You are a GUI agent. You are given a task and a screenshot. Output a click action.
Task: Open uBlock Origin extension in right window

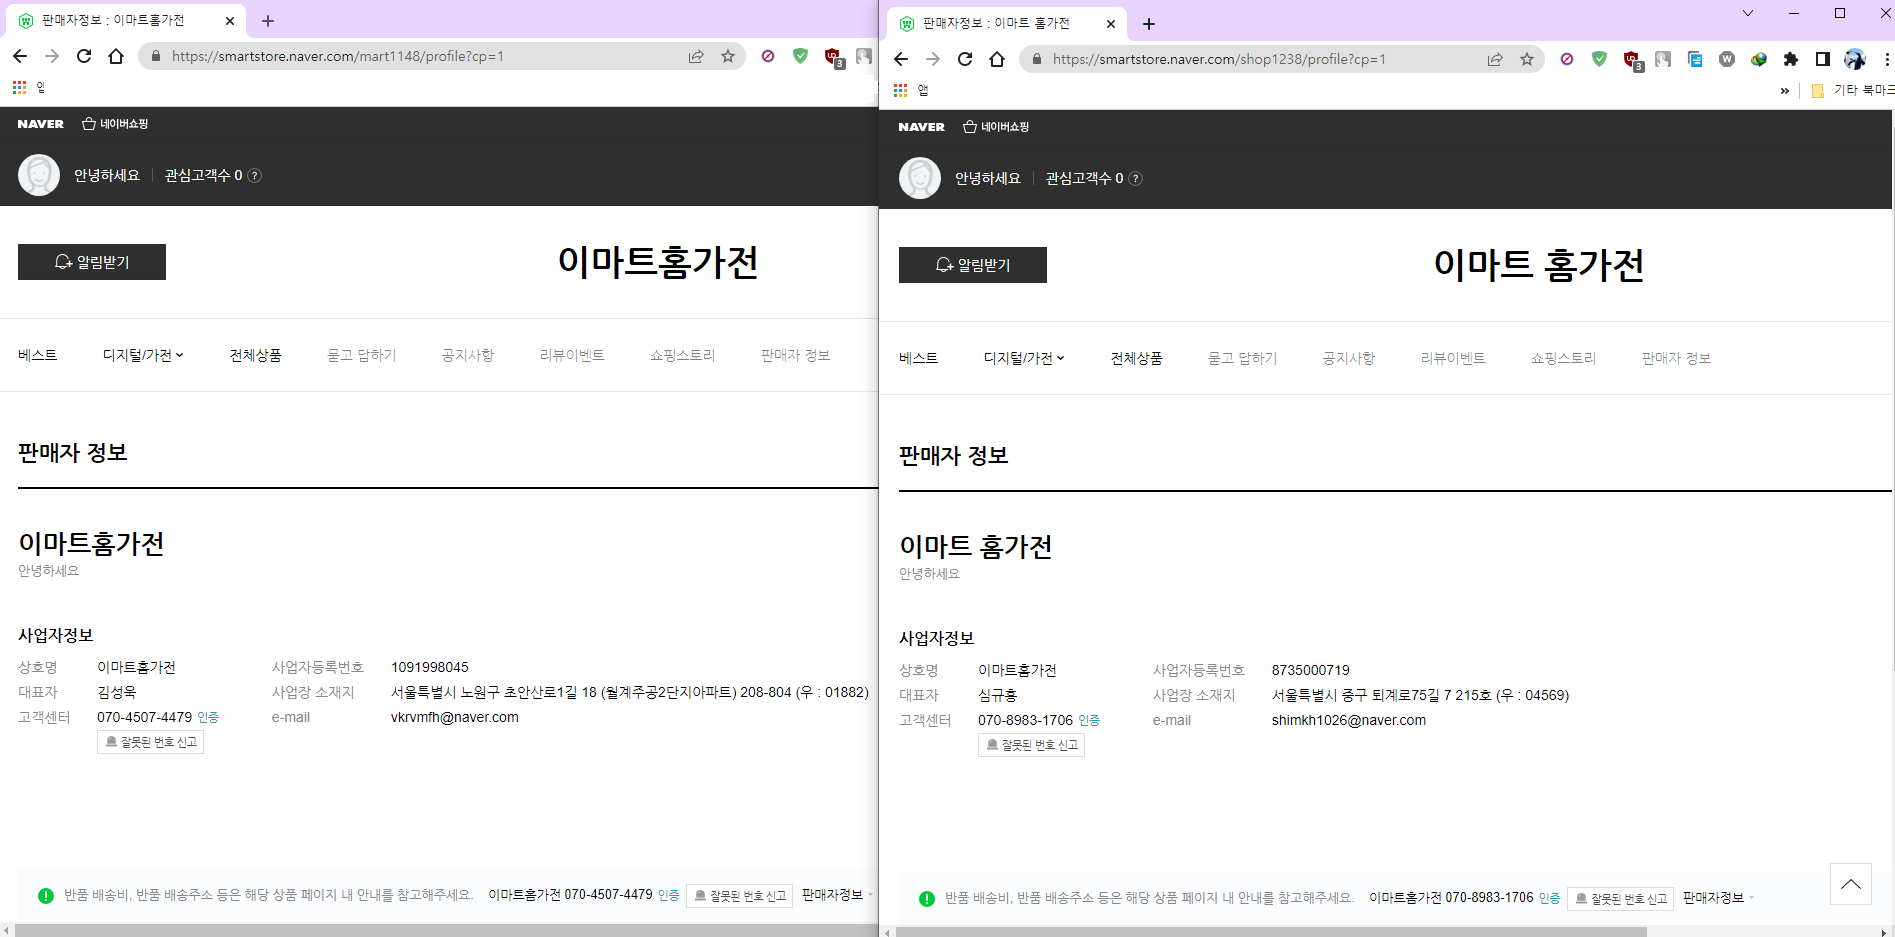1632,60
